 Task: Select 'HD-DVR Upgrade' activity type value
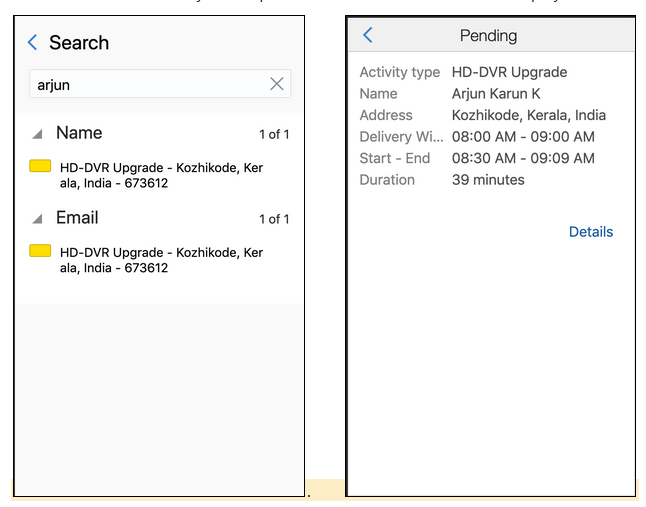(509, 72)
